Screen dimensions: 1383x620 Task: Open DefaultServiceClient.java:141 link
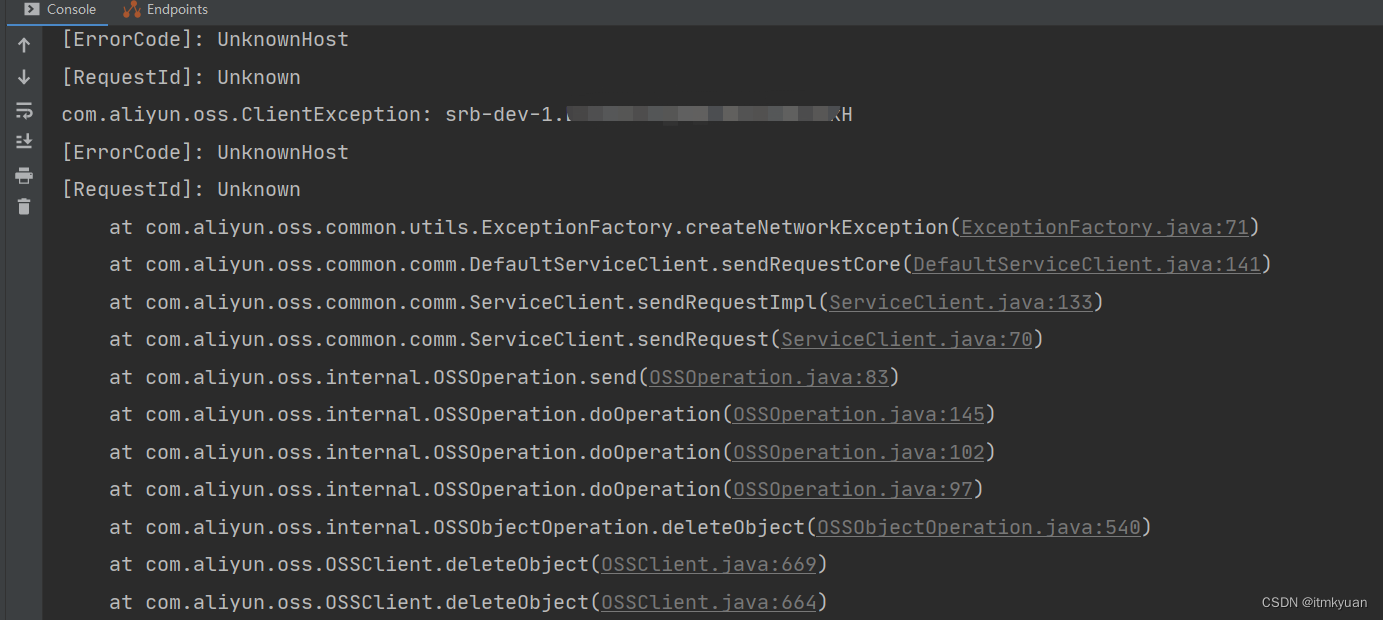coord(1087,264)
